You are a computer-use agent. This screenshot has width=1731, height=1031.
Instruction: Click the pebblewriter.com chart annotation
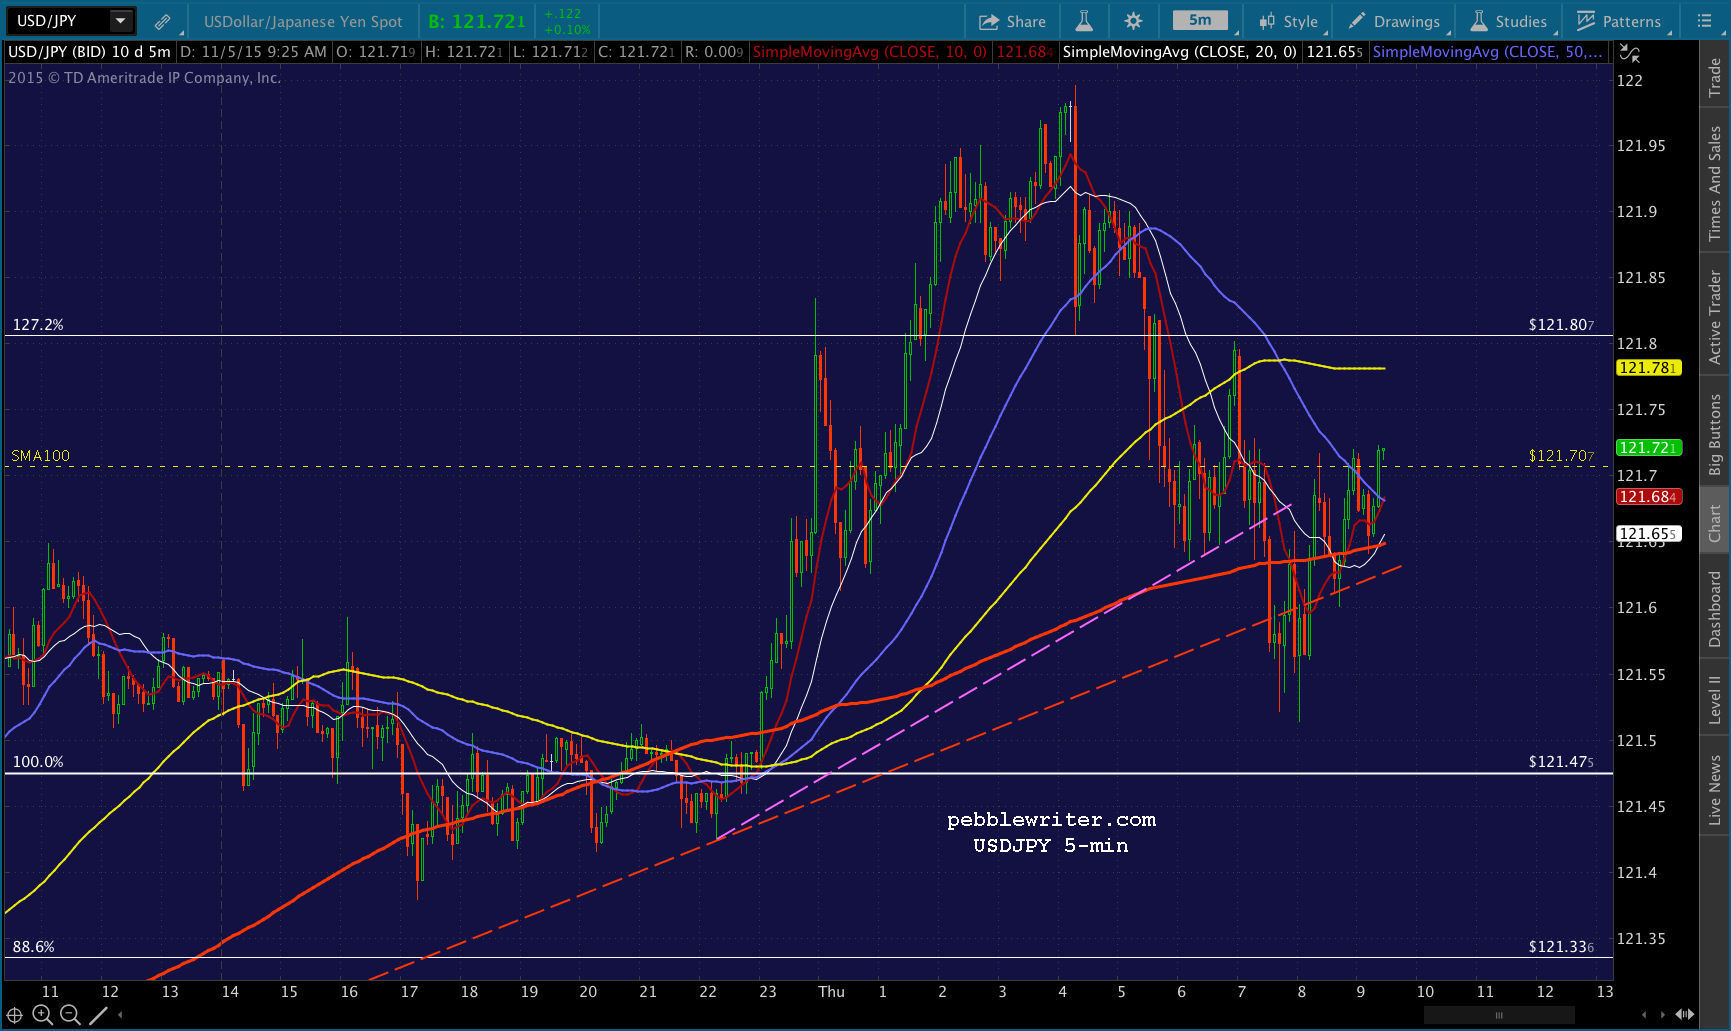click(x=1051, y=820)
